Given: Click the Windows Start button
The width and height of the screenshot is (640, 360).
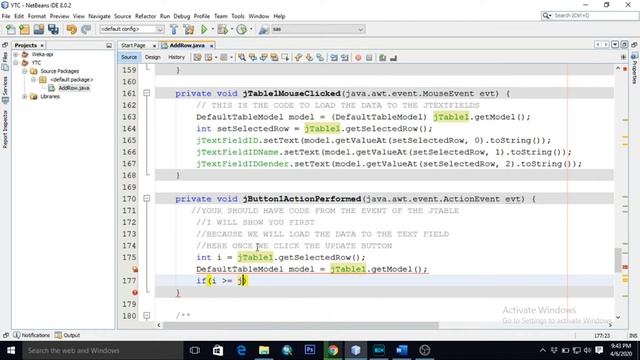Looking at the screenshot, I should 11,350.
